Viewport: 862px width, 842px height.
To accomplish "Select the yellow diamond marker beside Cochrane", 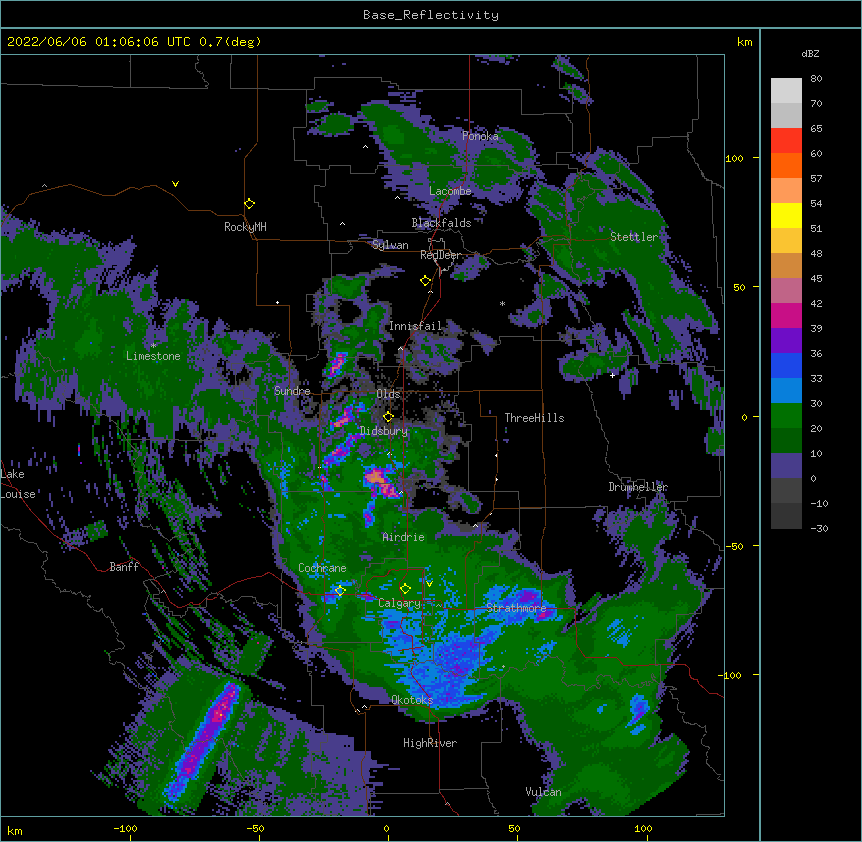I will pyautogui.click(x=340, y=591).
